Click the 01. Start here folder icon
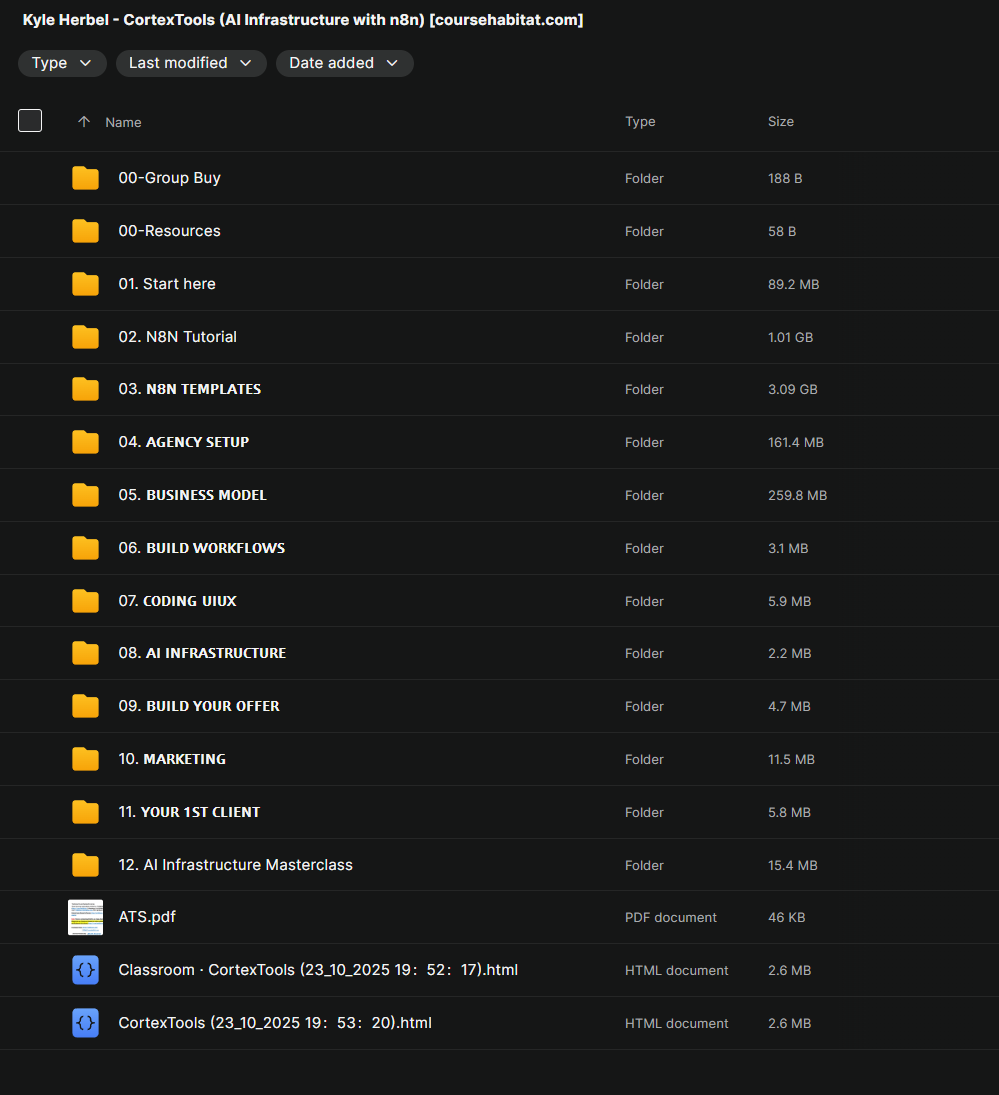This screenshot has height=1095, width=999. pos(85,284)
